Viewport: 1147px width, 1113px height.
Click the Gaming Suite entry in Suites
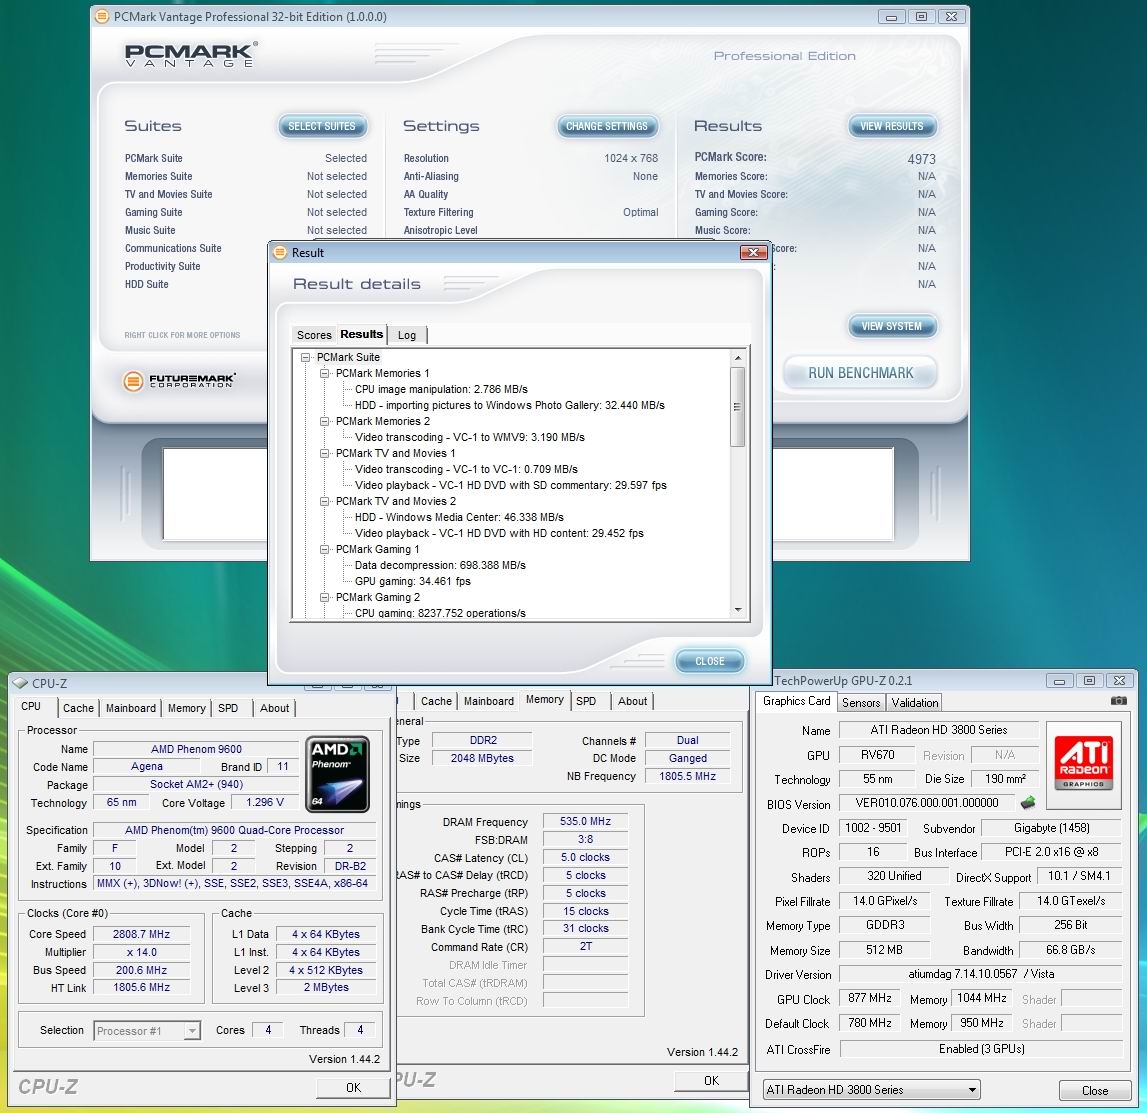pyautogui.click(x=154, y=212)
